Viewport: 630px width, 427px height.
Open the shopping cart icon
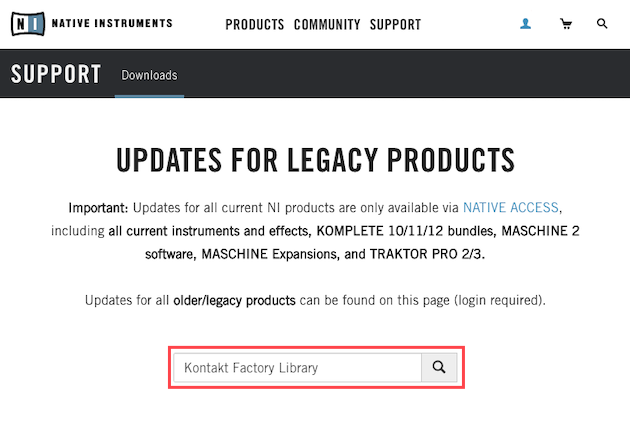click(x=566, y=24)
